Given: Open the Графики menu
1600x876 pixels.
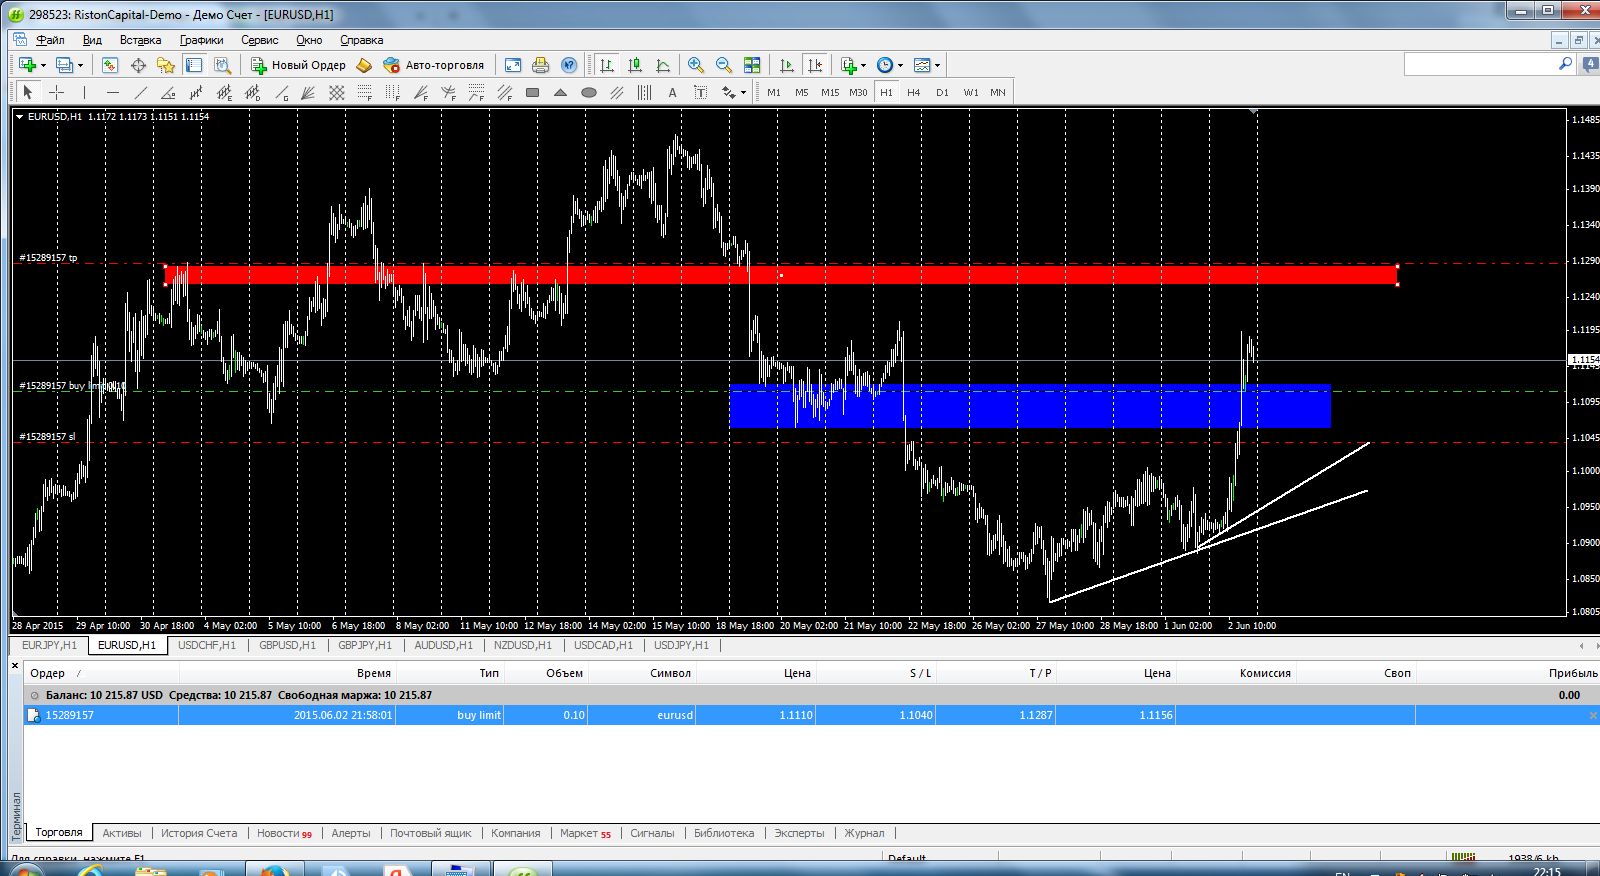Looking at the screenshot, I should (x=201, y=40).
